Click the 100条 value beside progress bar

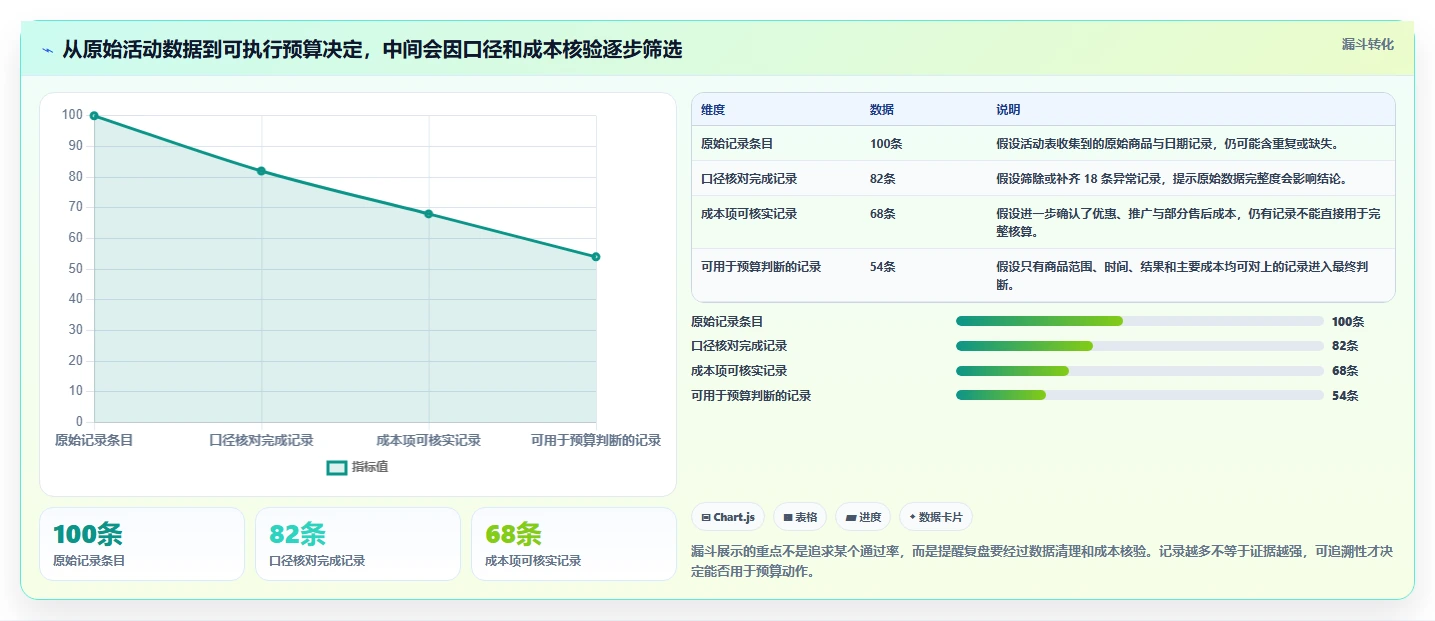click(1348, 321)
